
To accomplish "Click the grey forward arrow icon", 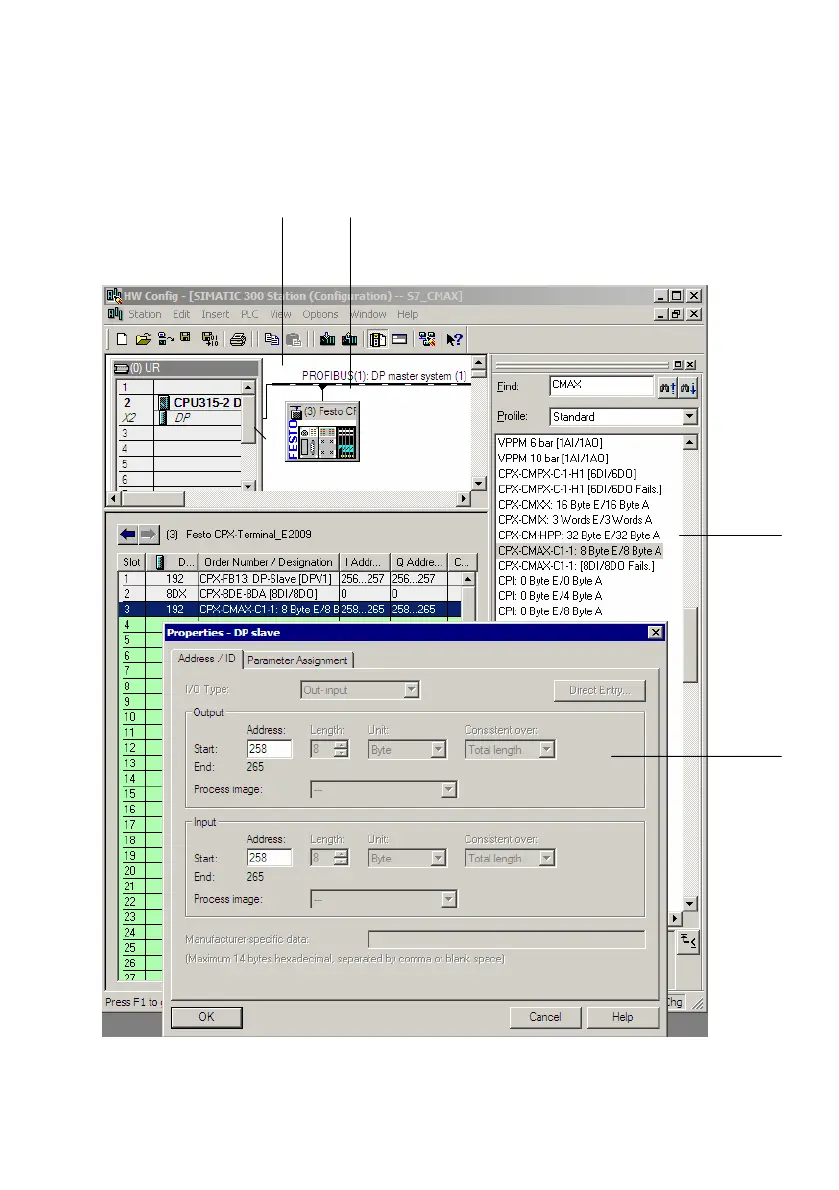I will tap(148, 534).
